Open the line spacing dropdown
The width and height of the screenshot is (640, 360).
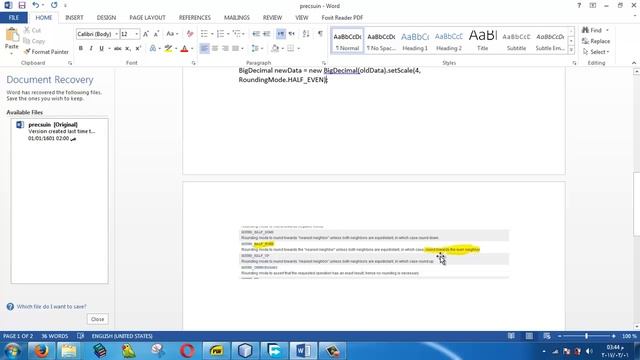(x=257, y=49)
